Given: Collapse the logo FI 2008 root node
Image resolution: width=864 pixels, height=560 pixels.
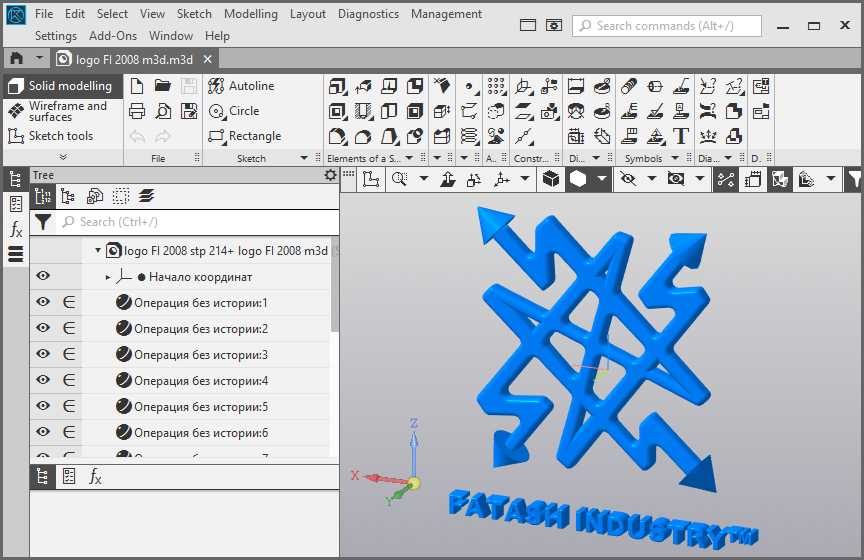Looking at the screenshot, I should coord(98,251).
